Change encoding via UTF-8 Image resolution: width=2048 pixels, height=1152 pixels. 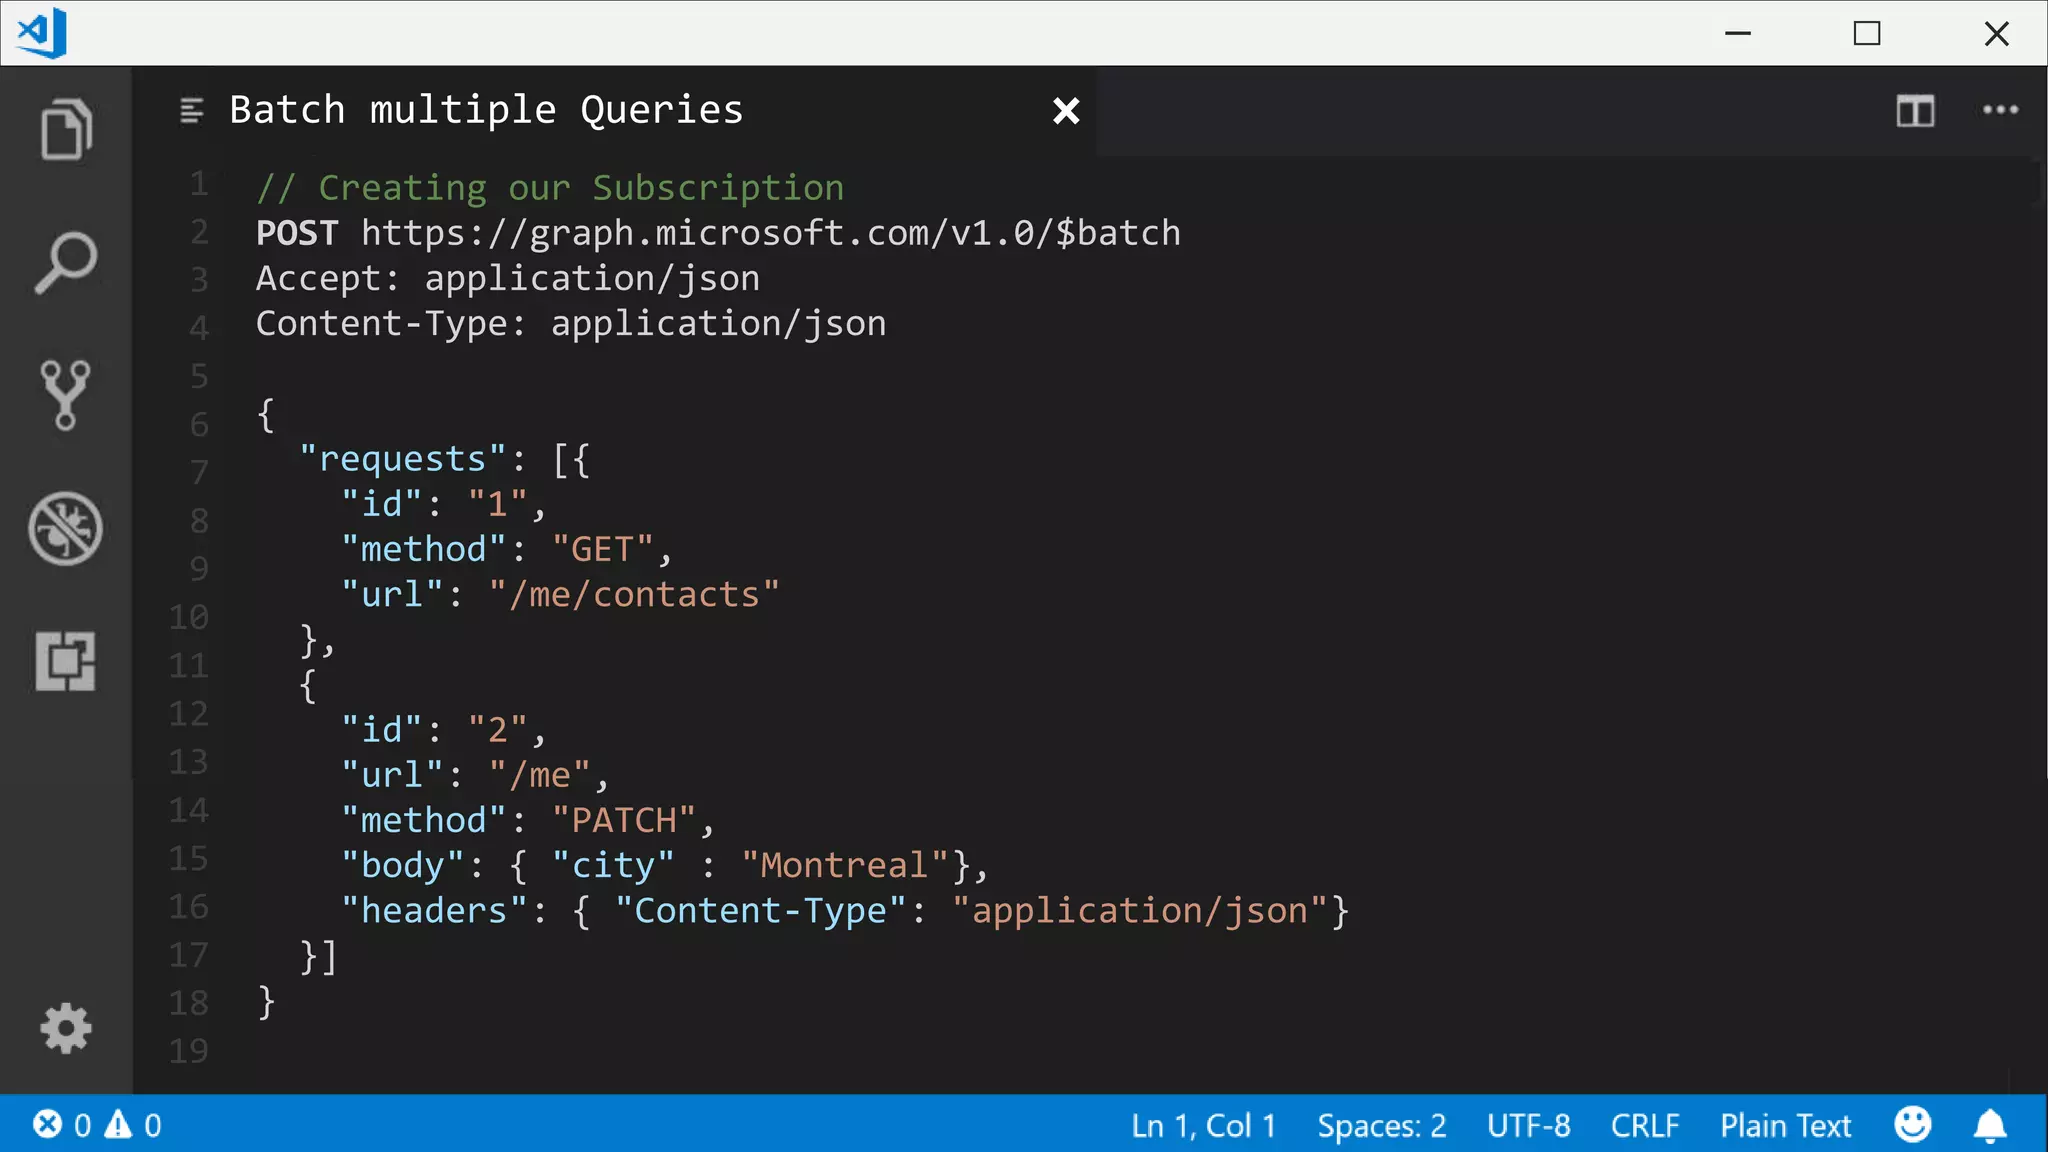[1529, 1126]
